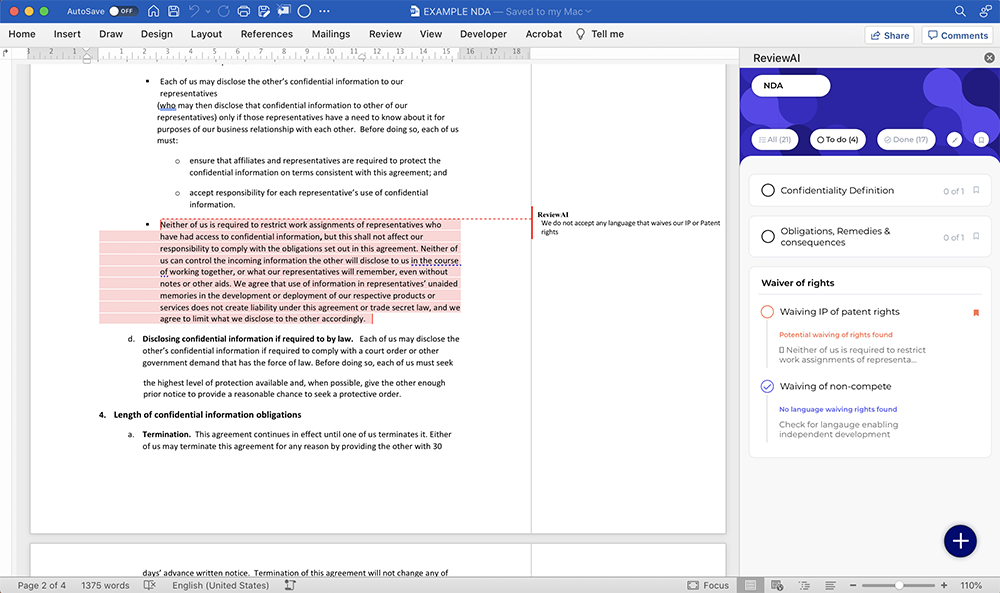Open the Acrobat tab

tap(544, 34)
